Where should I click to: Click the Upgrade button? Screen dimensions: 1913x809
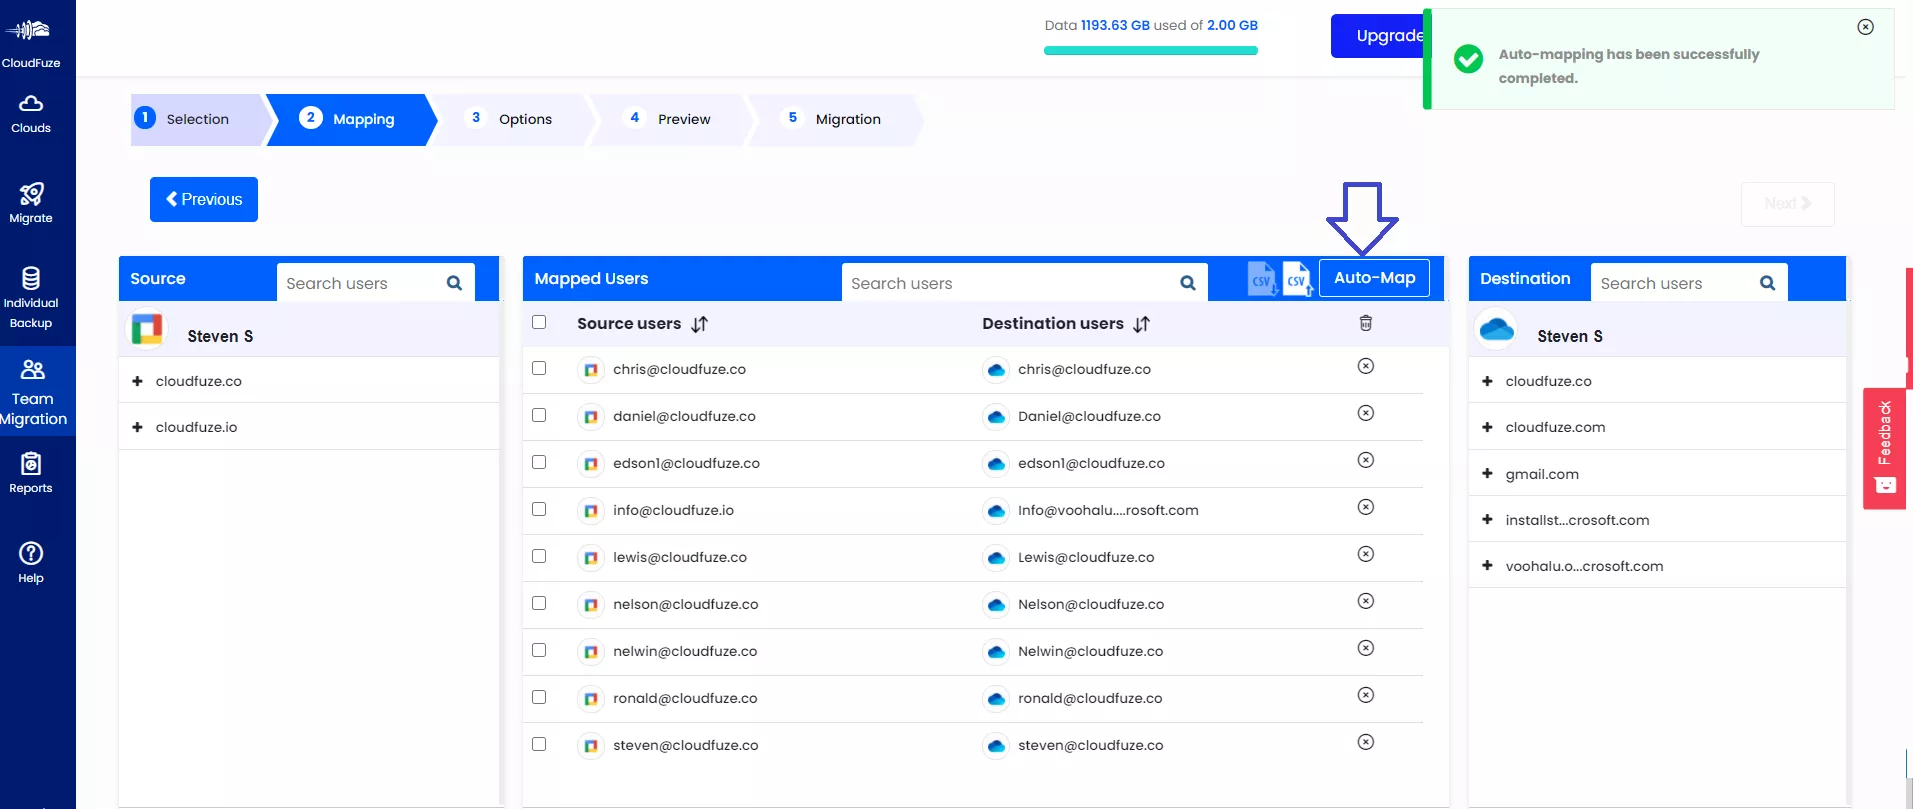1378,36
